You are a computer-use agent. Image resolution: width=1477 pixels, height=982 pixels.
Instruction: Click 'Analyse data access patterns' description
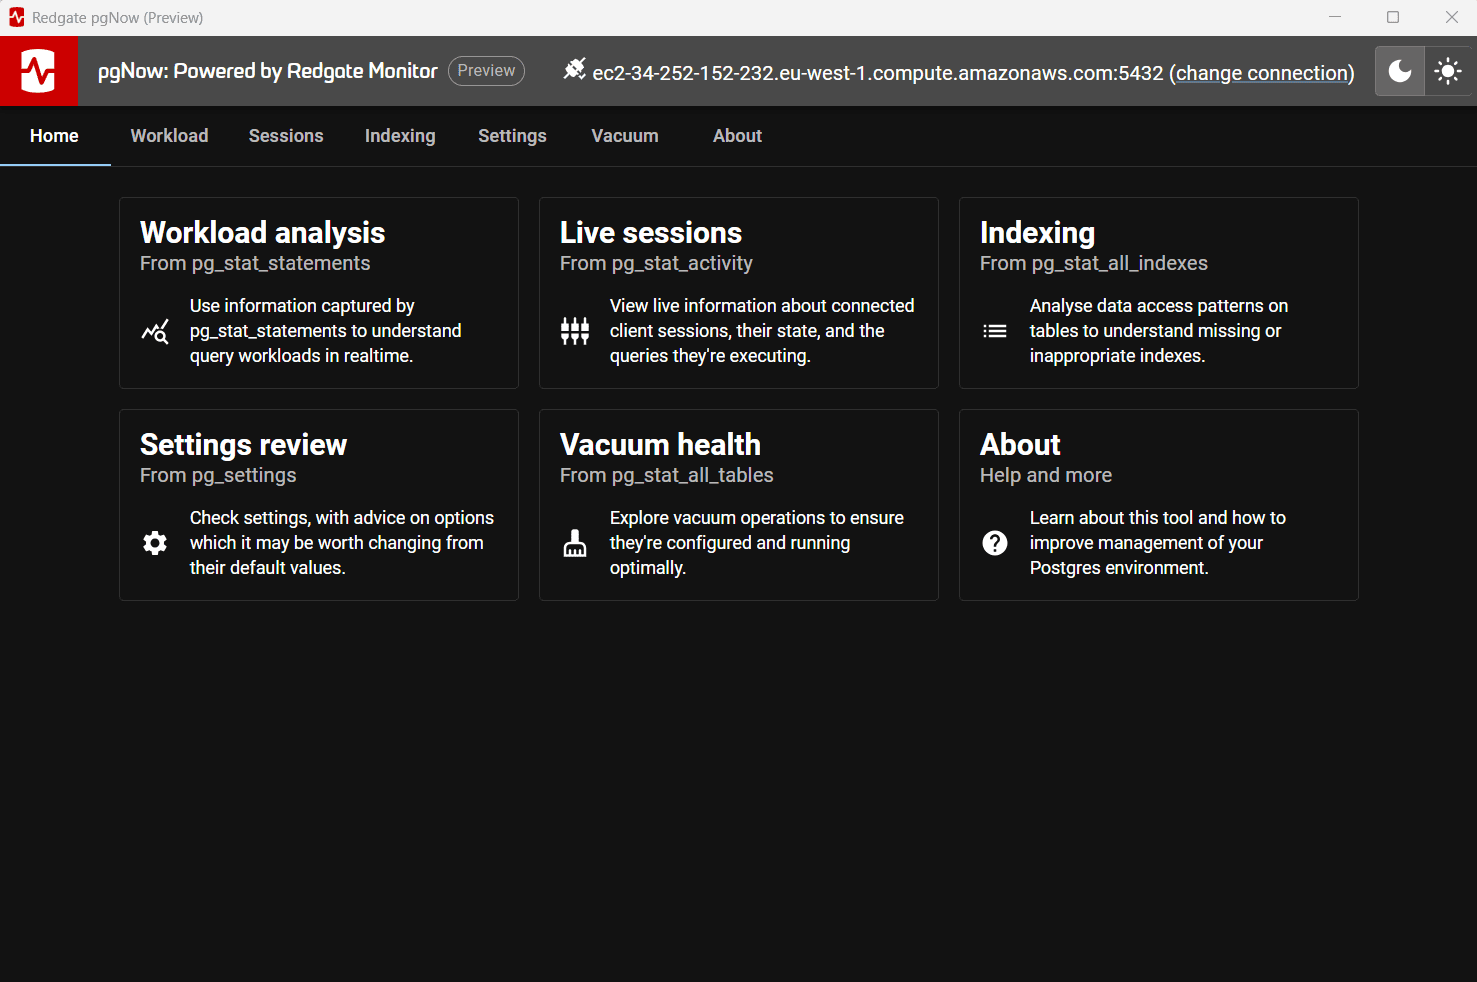tap(1159, 331)
